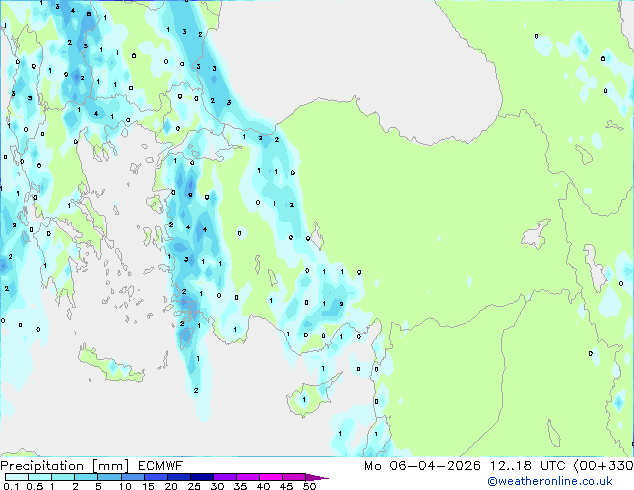Viewport: 634px width, 490px height.
Task: Select the 25–30 mm navy swatch
Action: point(201,477)
